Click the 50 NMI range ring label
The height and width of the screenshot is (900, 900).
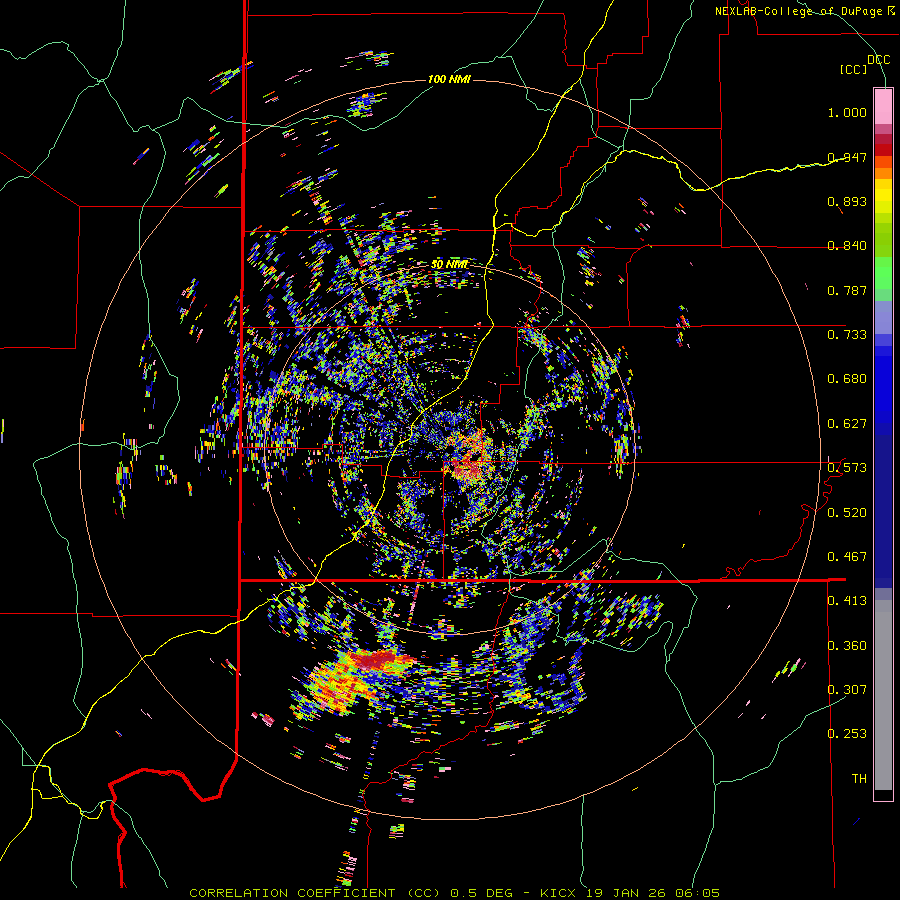[449, 265]
